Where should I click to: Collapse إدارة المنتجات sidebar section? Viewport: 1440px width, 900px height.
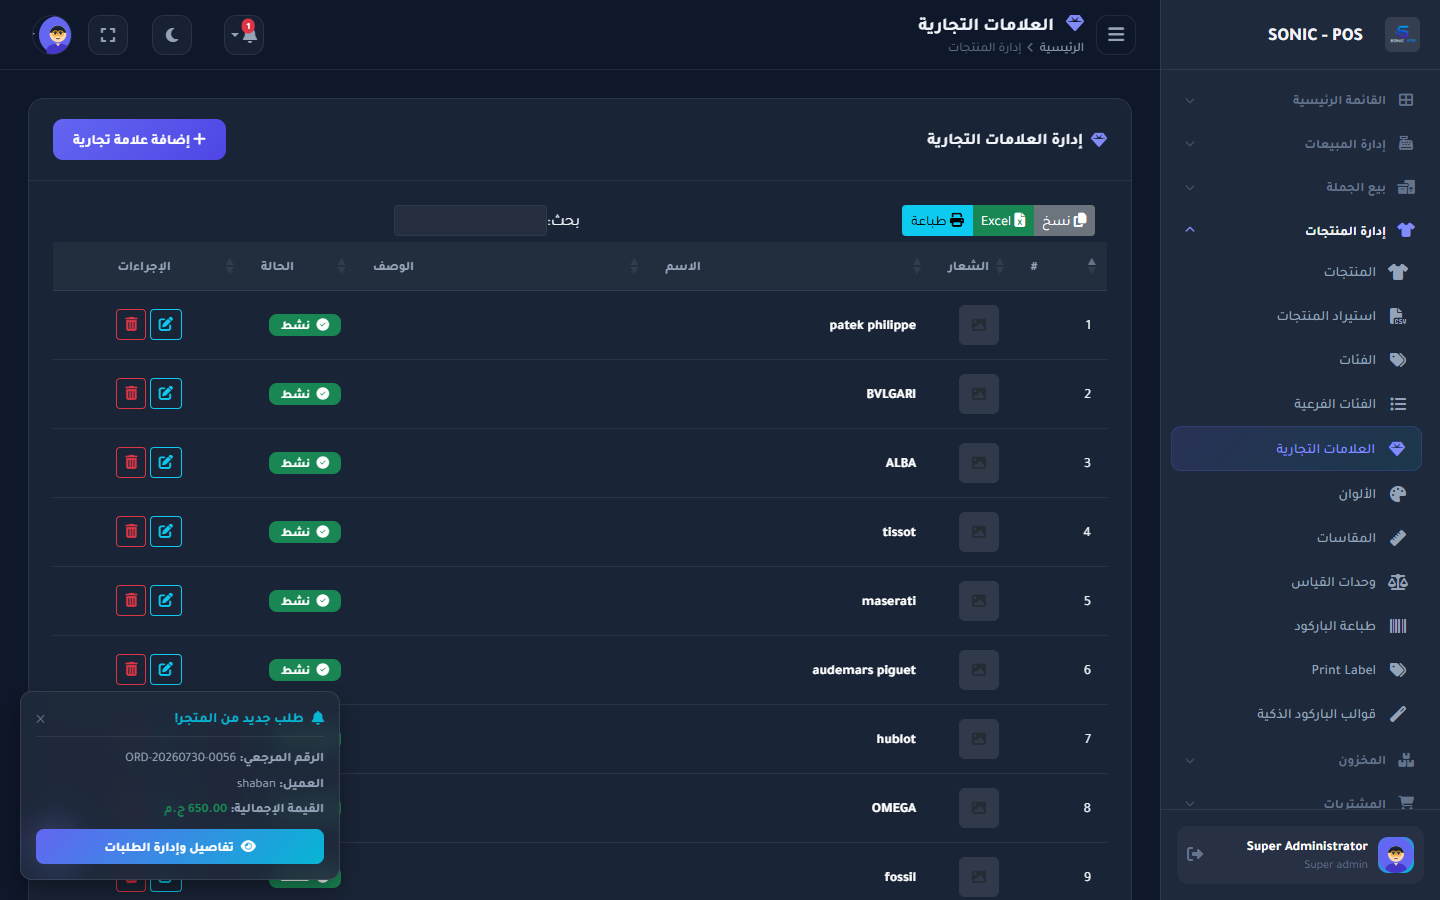pyautogui.click(x=1300, y=231)
